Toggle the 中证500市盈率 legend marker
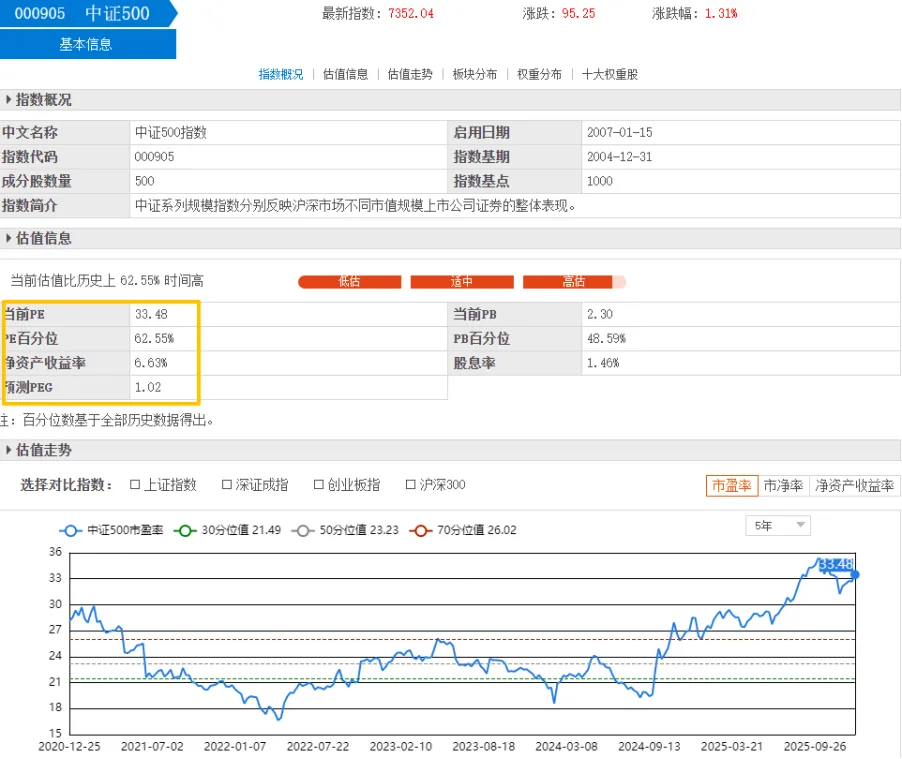The width and height of the screenshot is (902, 759). click(x=69, y=530)
